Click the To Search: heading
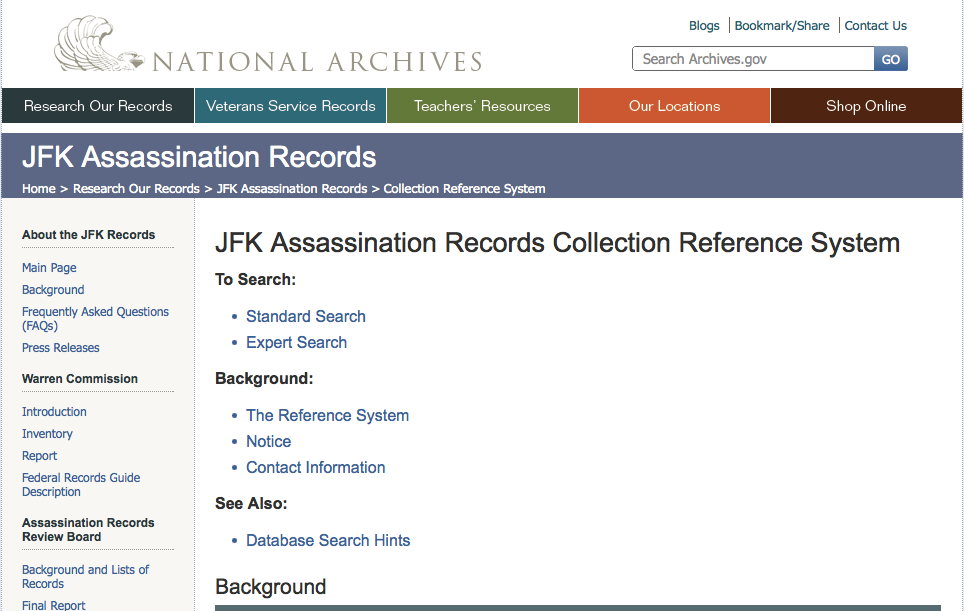This screenshot has width=964, height=611. (255, 280)
